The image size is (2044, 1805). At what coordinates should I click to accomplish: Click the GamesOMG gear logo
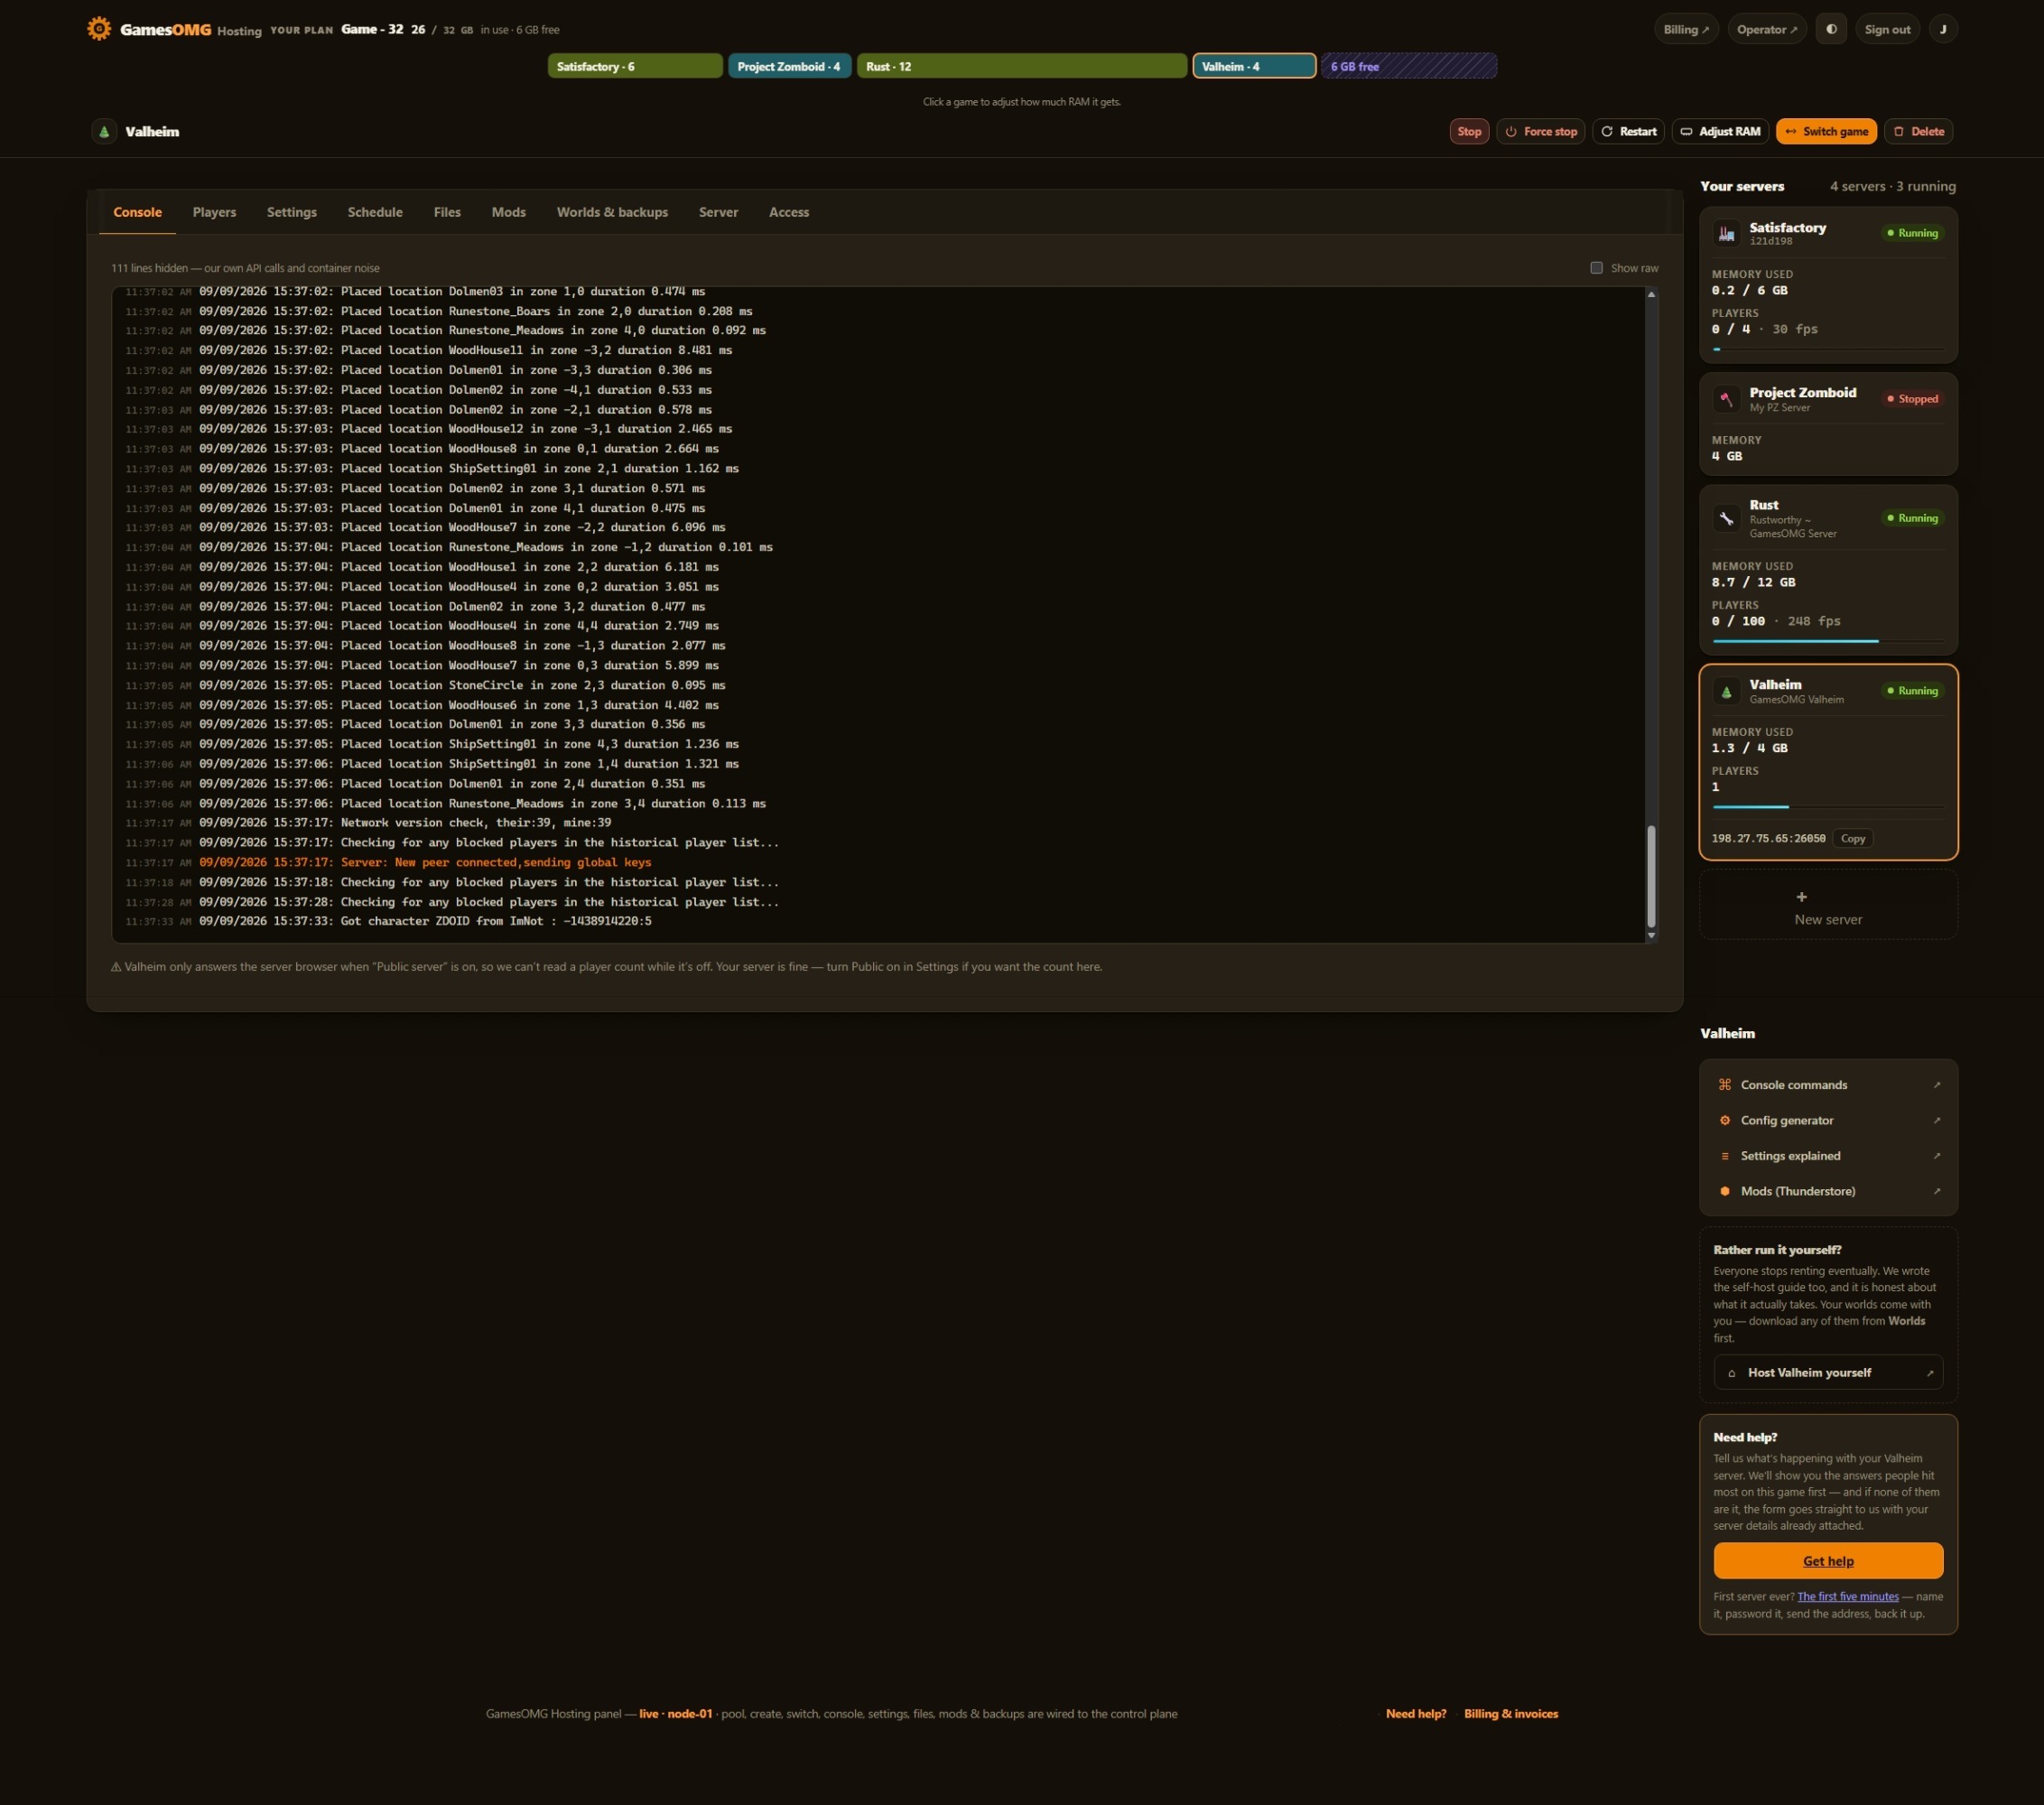99,29
